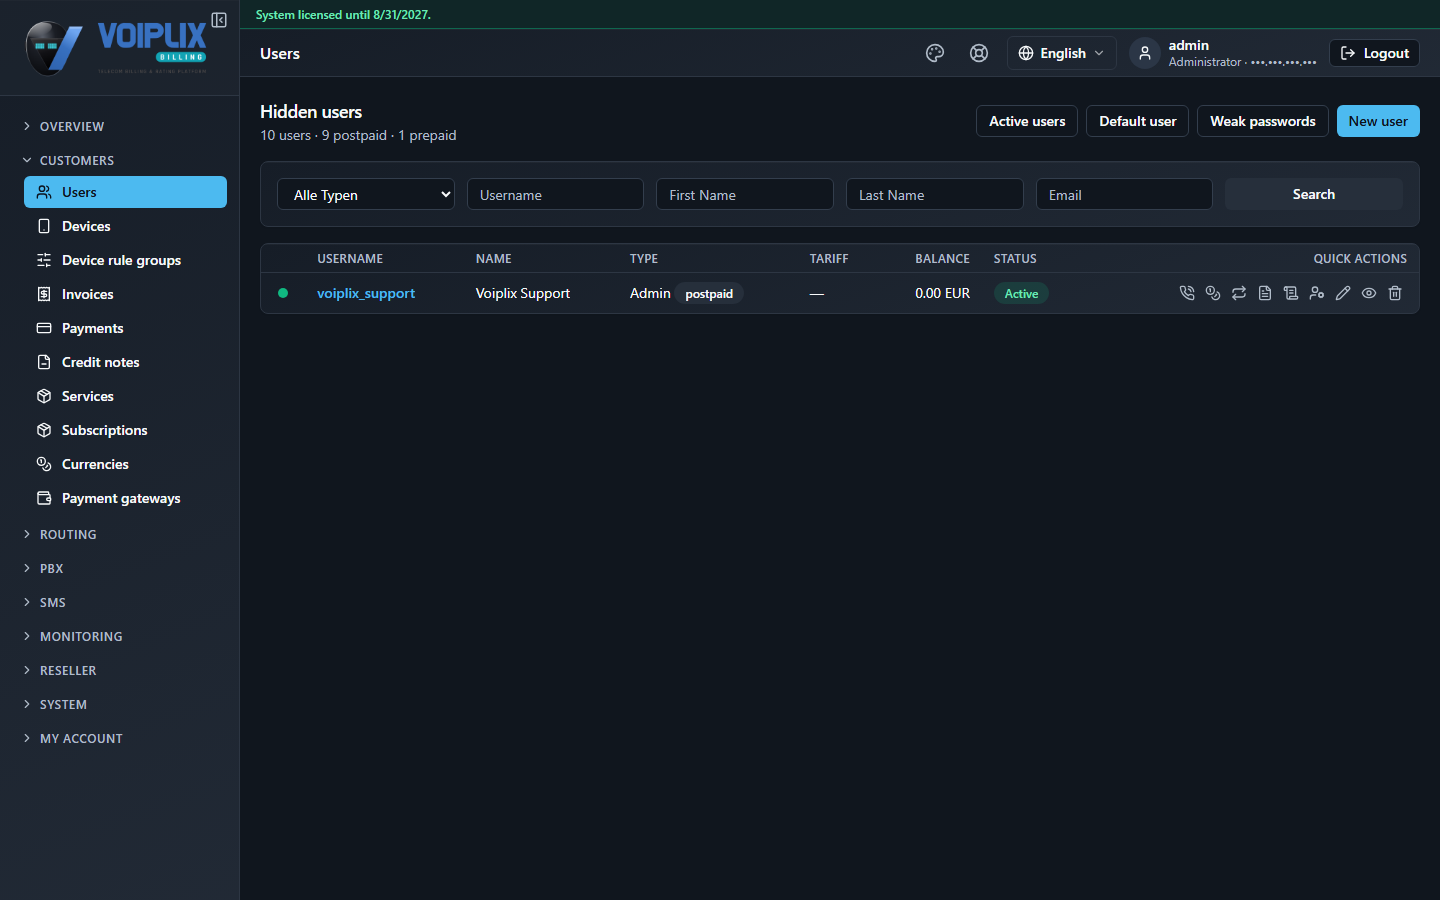Image resolution: width=1440 pixels, height=900 pixels.
Task: Collapse the CUSTOMERS section
Action: 77,160
